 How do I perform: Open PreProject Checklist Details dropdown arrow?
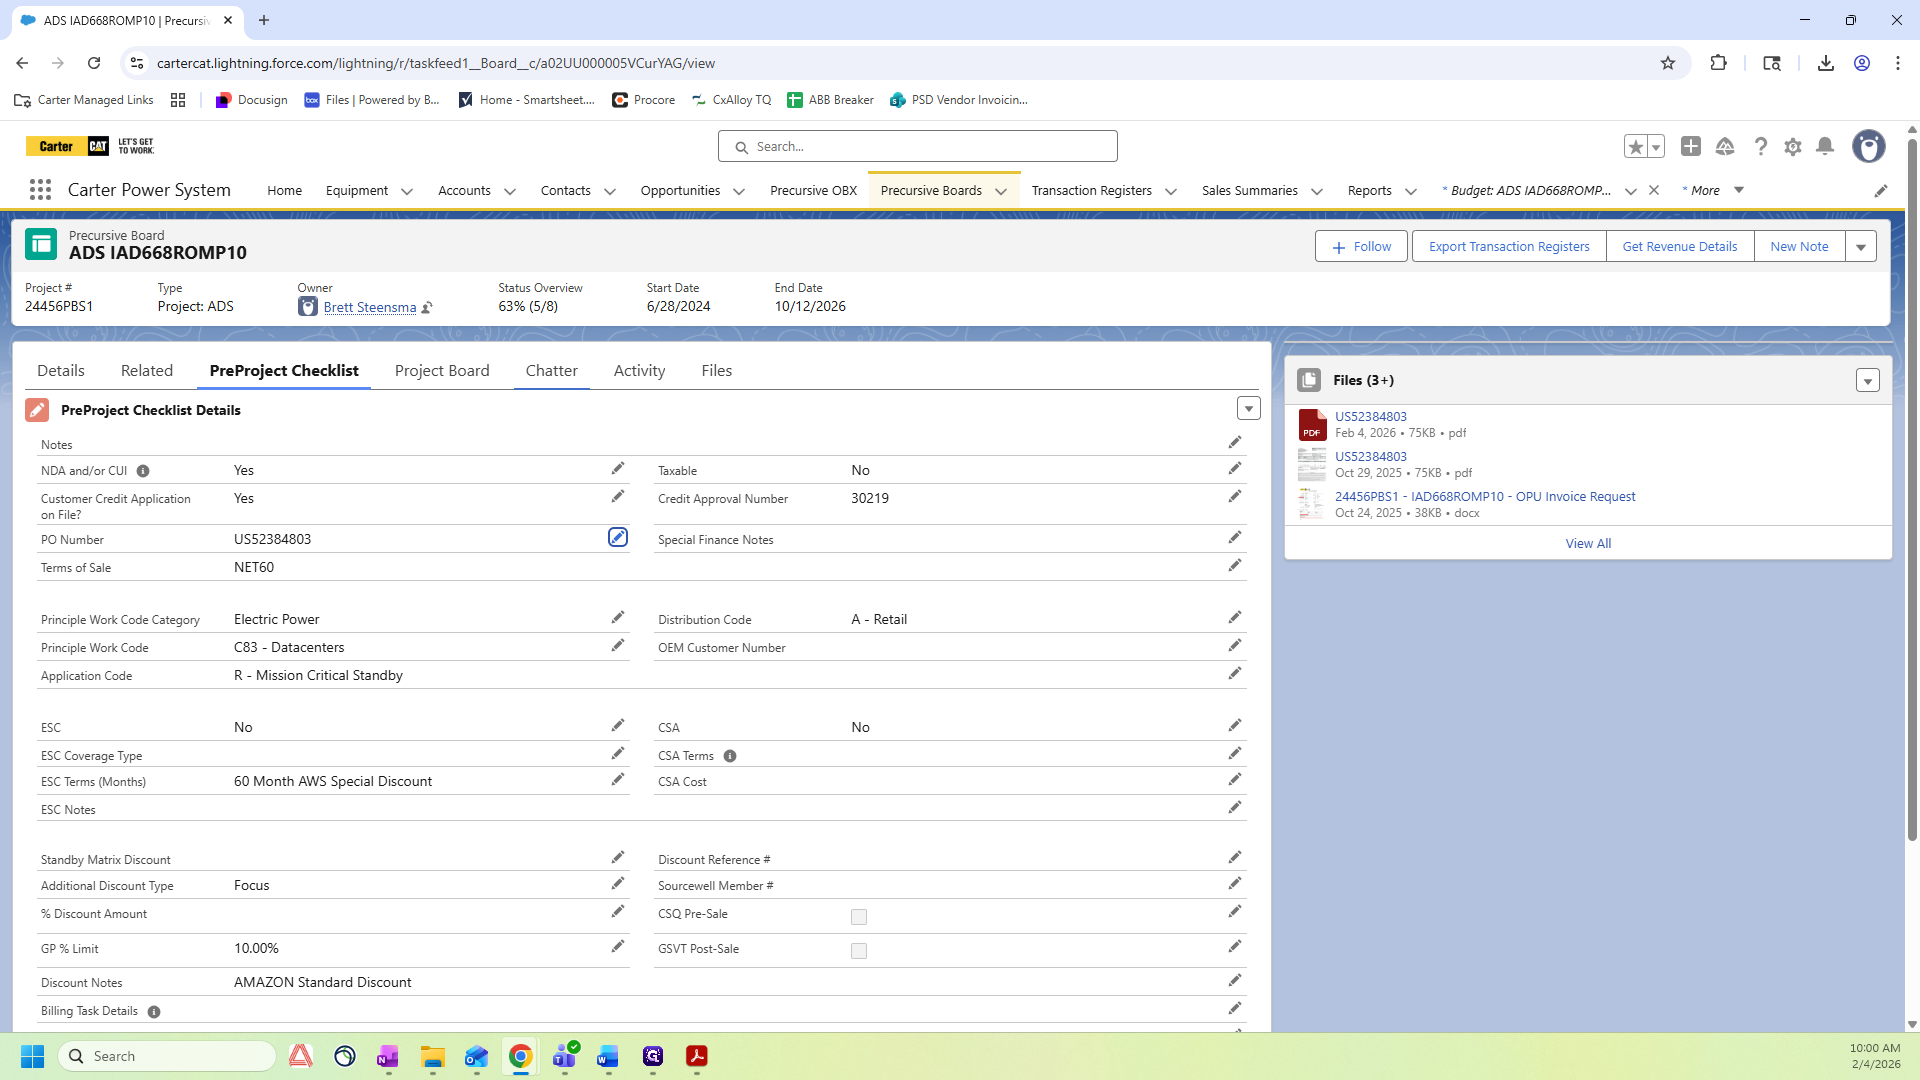pyautogui.click(x=1248, y=409)
